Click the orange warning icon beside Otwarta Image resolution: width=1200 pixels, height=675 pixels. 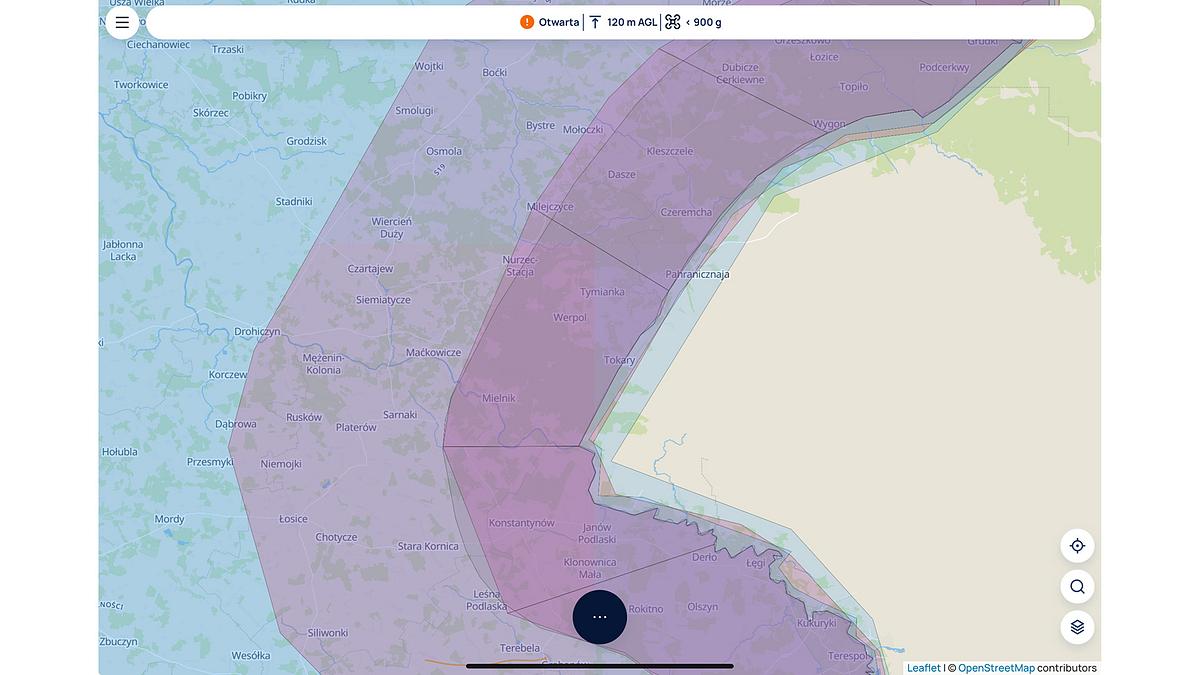tap(527, 22)
